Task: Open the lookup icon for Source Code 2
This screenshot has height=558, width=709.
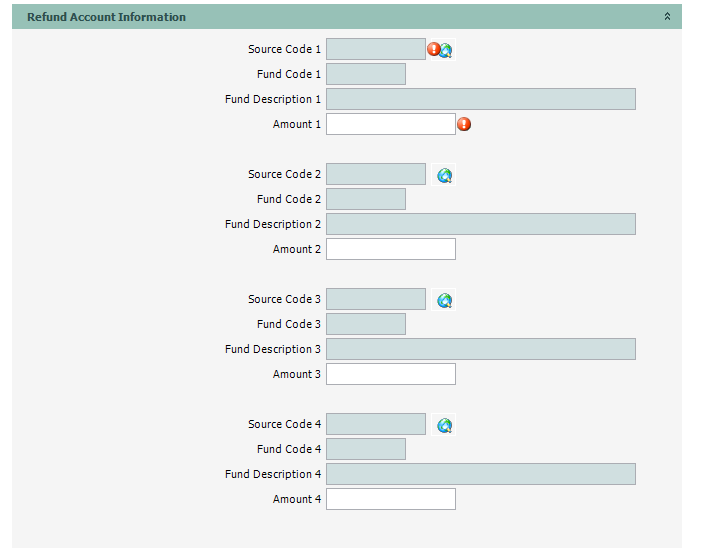Action: pyautogui.click(x=445, y=175)
